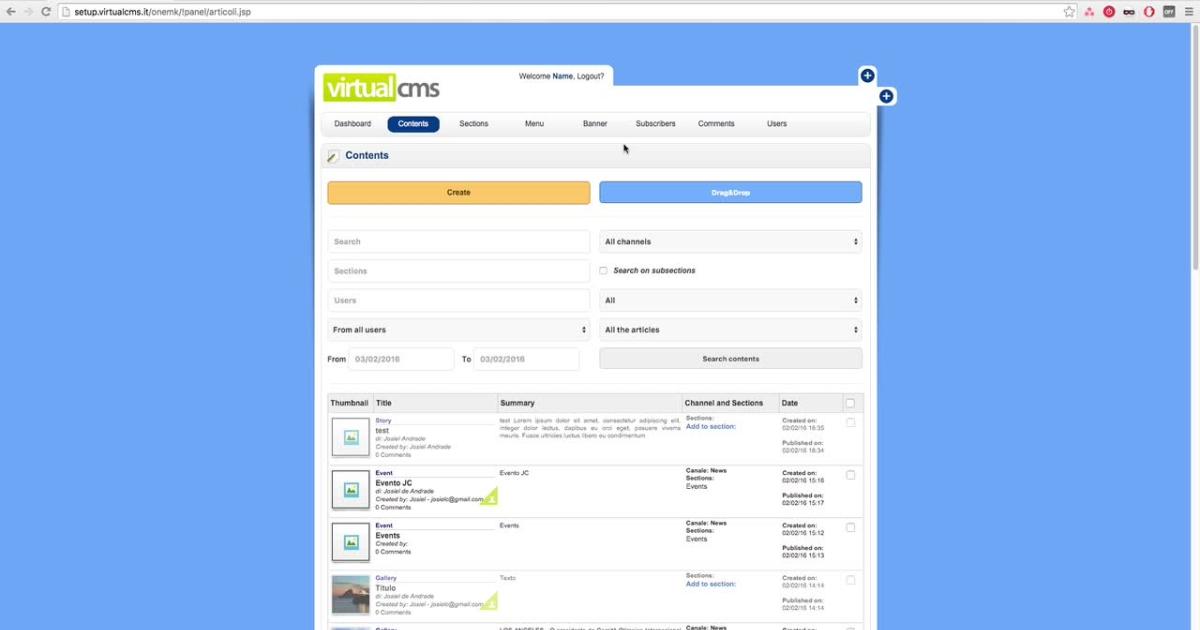Viewport: 1200px width, 630px height.
Task: Click the browser vertical scrollbar
Action: pos(1194,150)
